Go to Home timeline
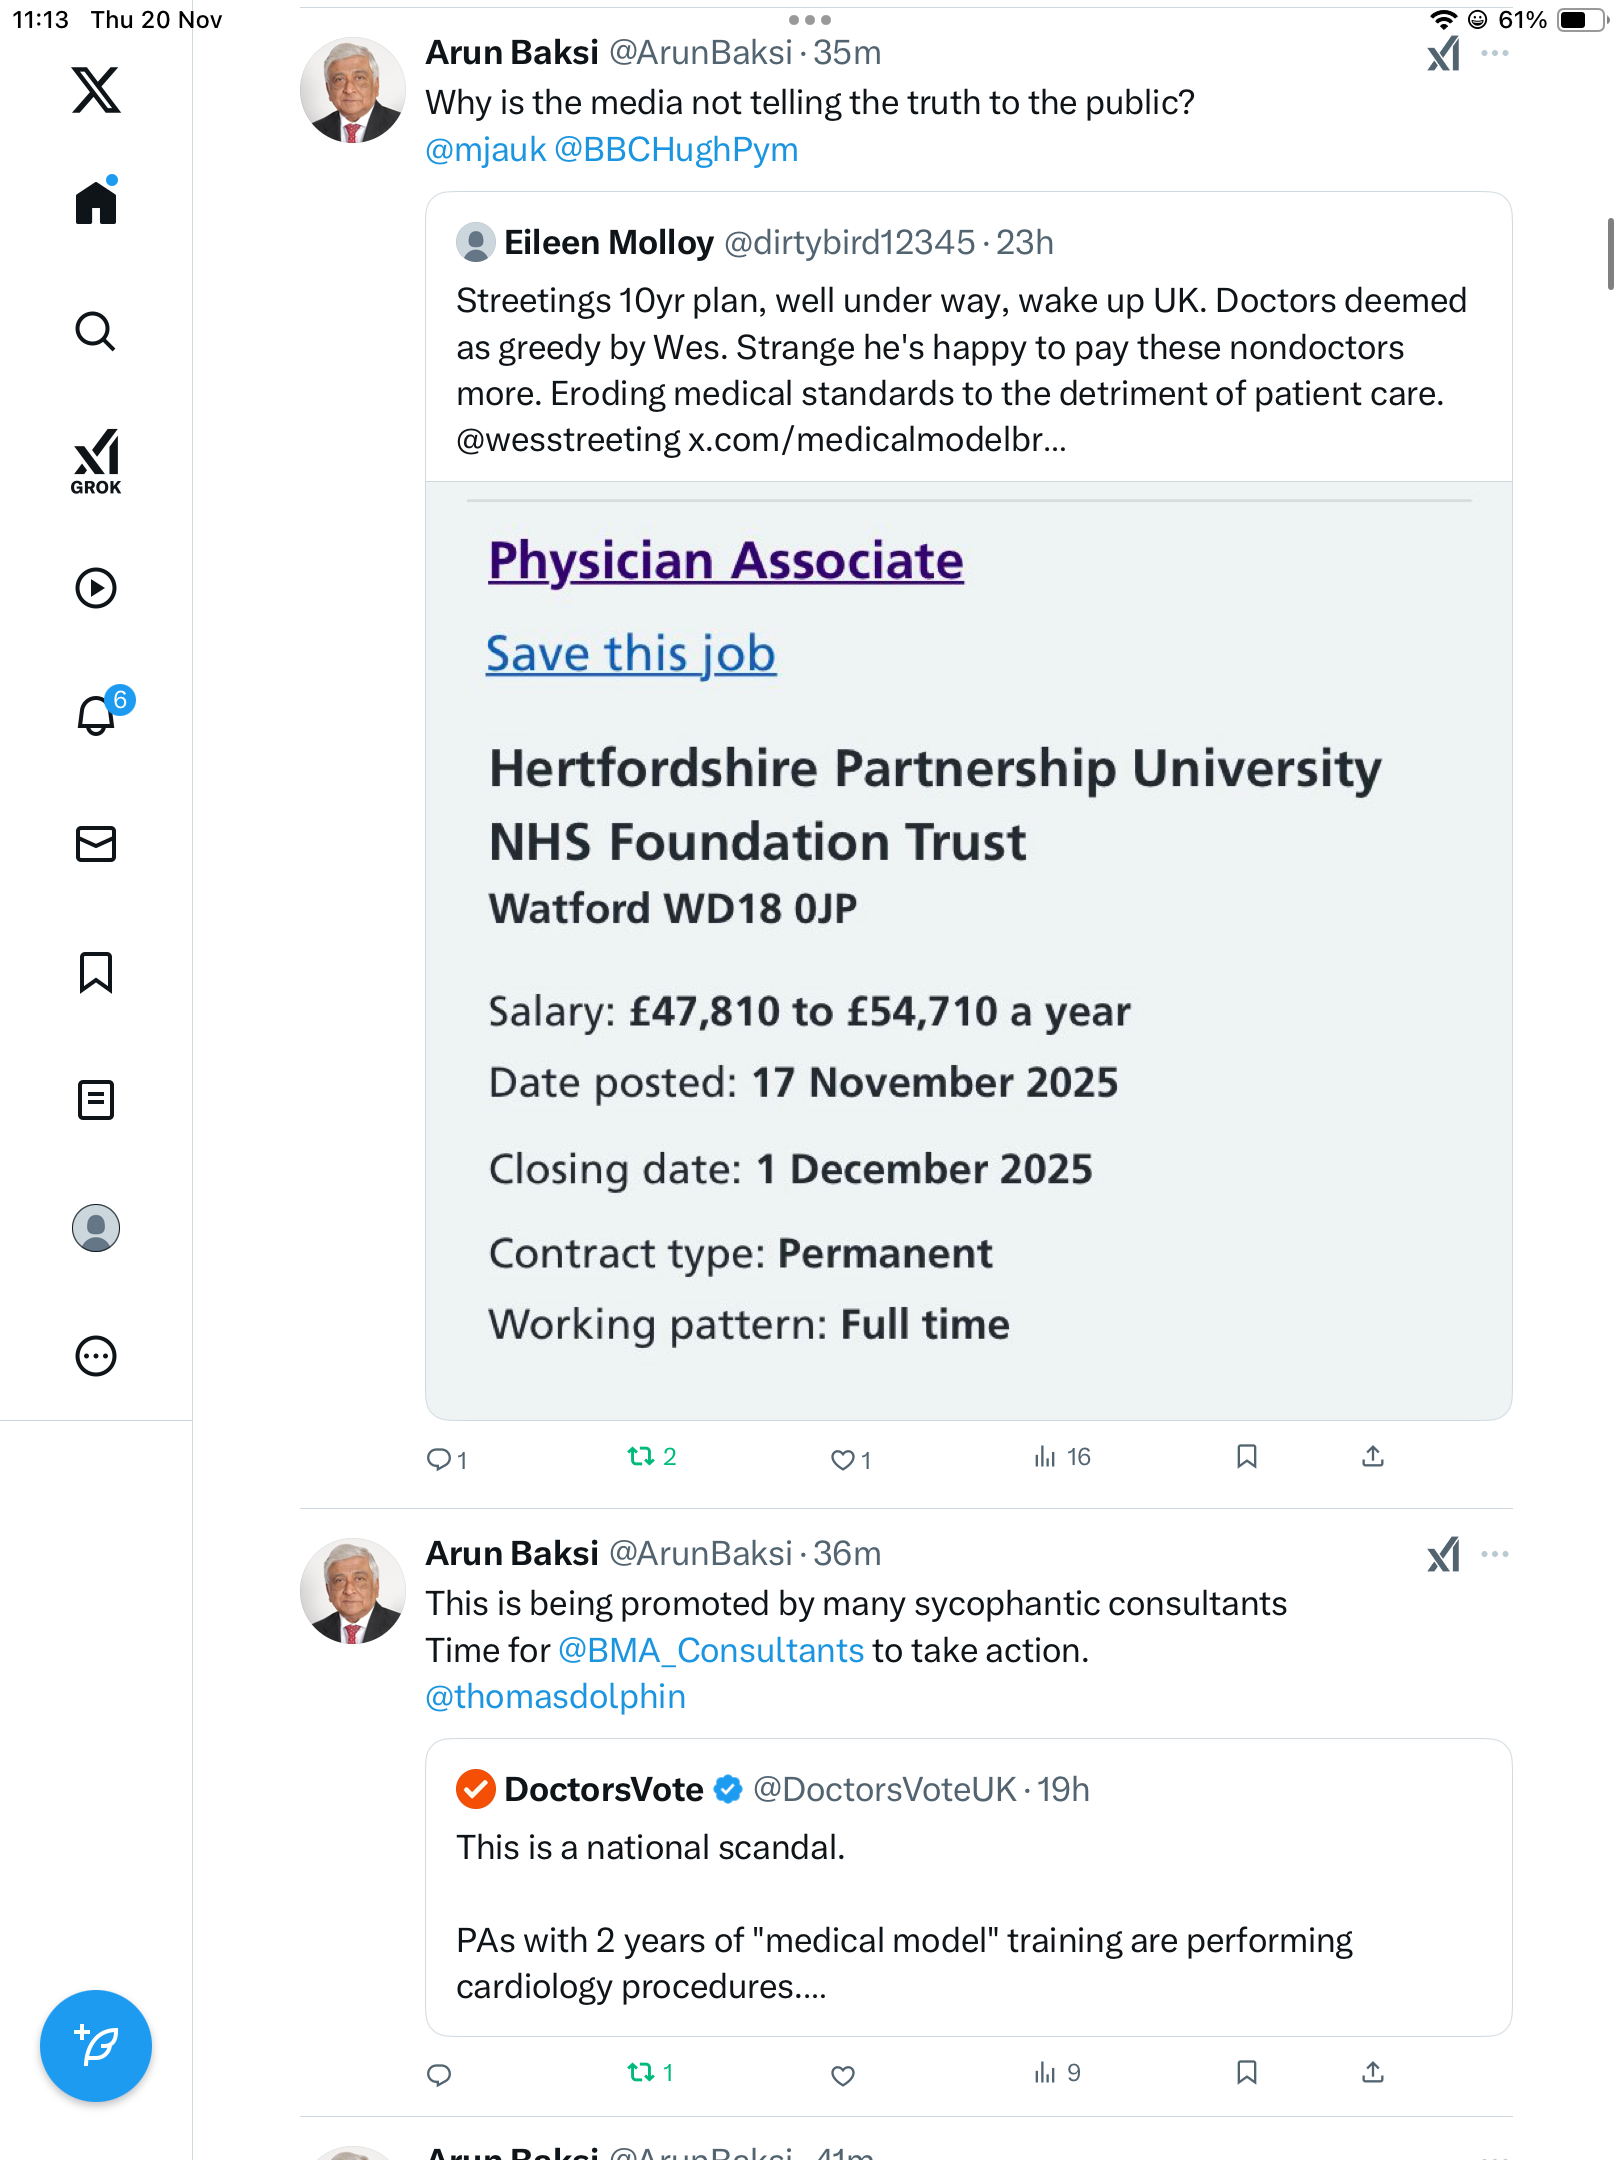The height and width of the screenshot is (2160, 1620). [x=96, y=203]
